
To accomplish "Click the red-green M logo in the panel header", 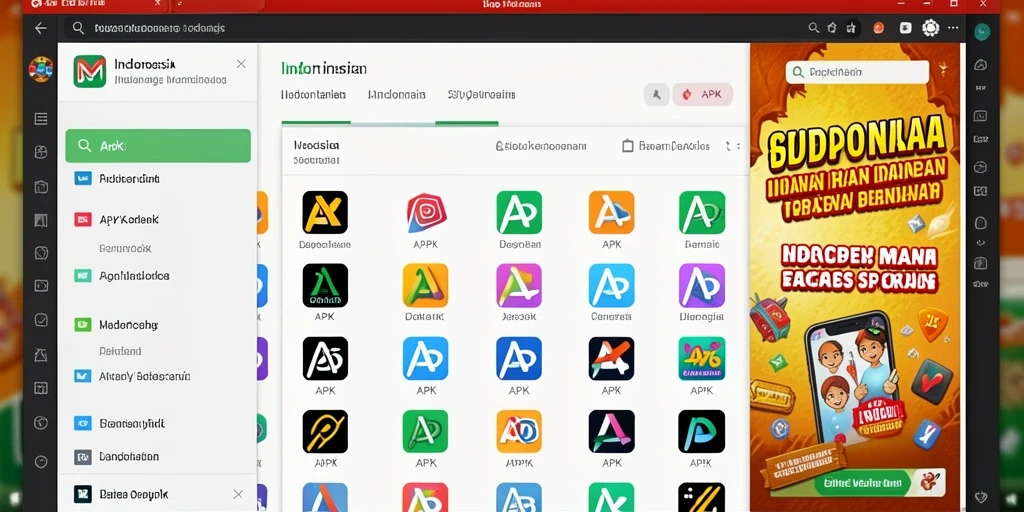I will (x=89, y=71).
